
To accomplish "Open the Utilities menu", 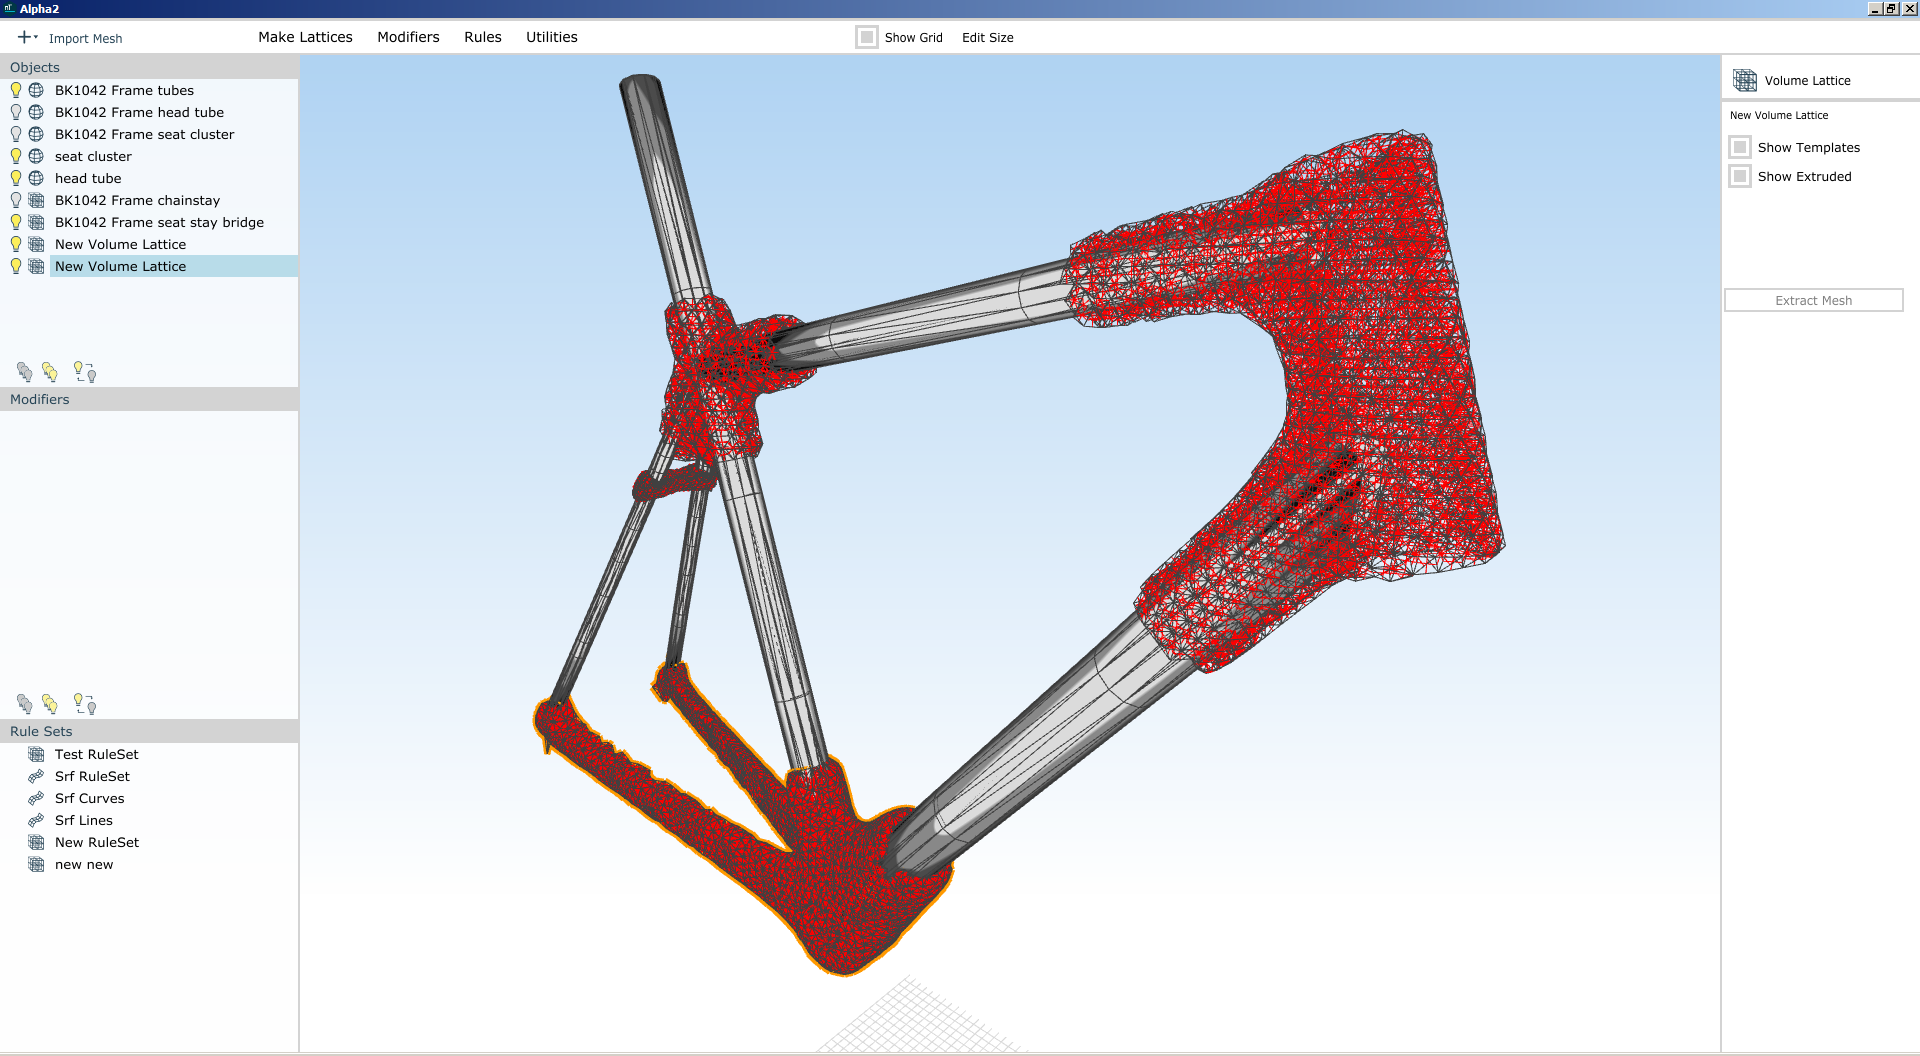I will pyautogui.click(x=552, y=37).
